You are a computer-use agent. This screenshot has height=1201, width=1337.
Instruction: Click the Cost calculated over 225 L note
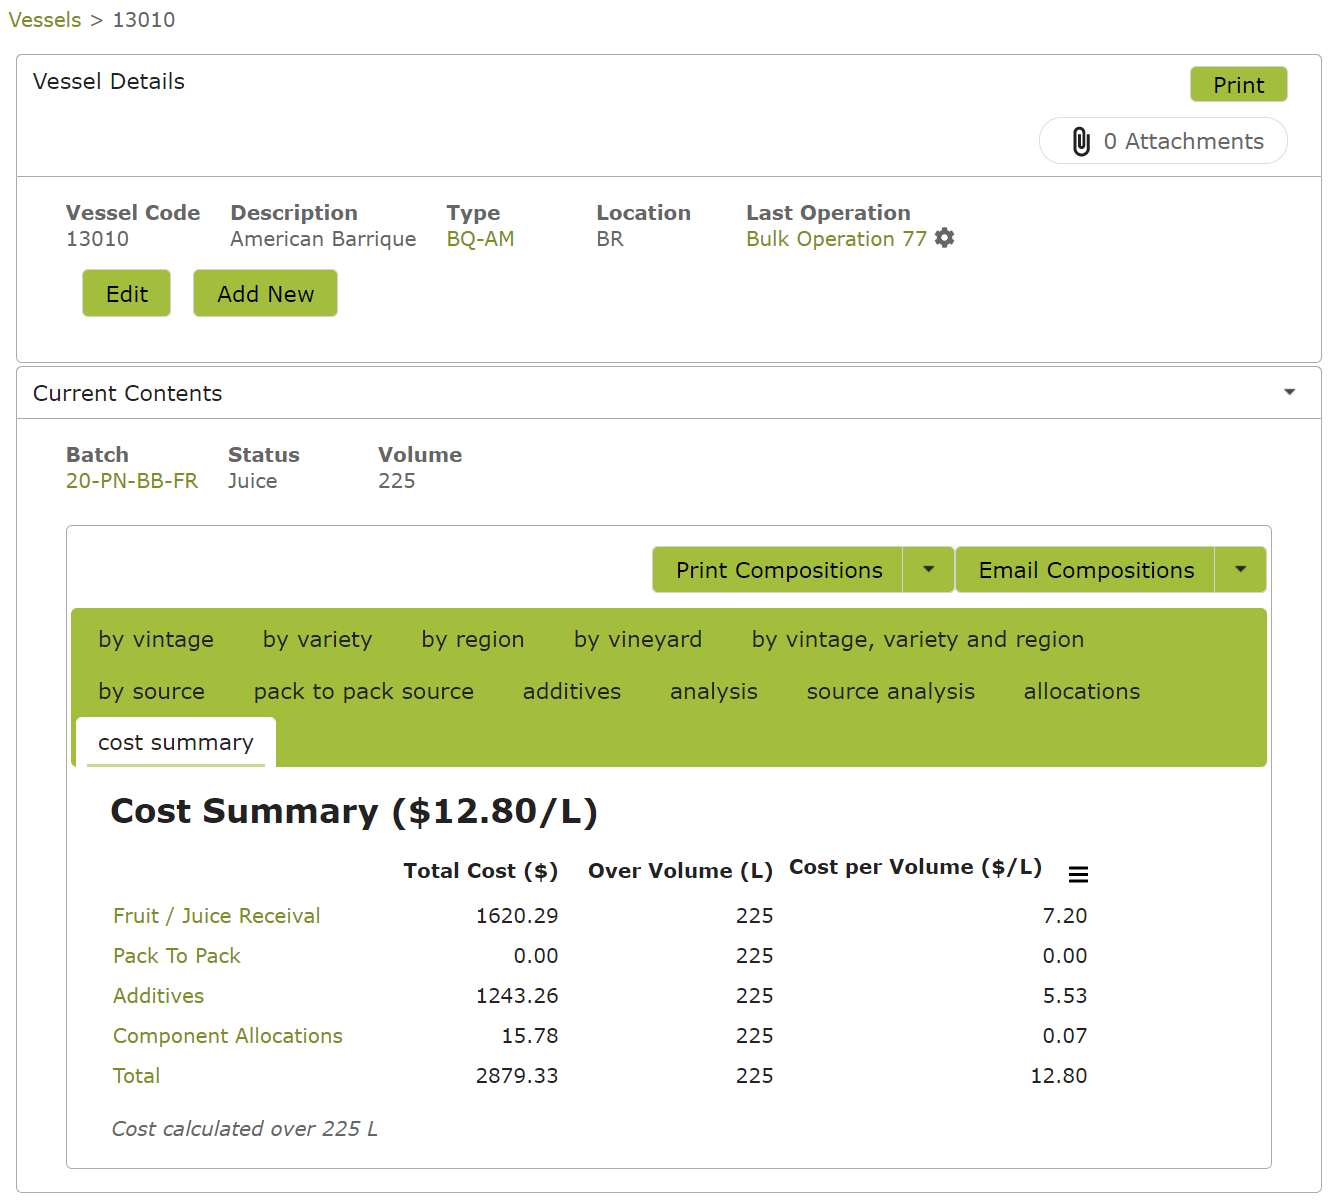click(245, 1129)
